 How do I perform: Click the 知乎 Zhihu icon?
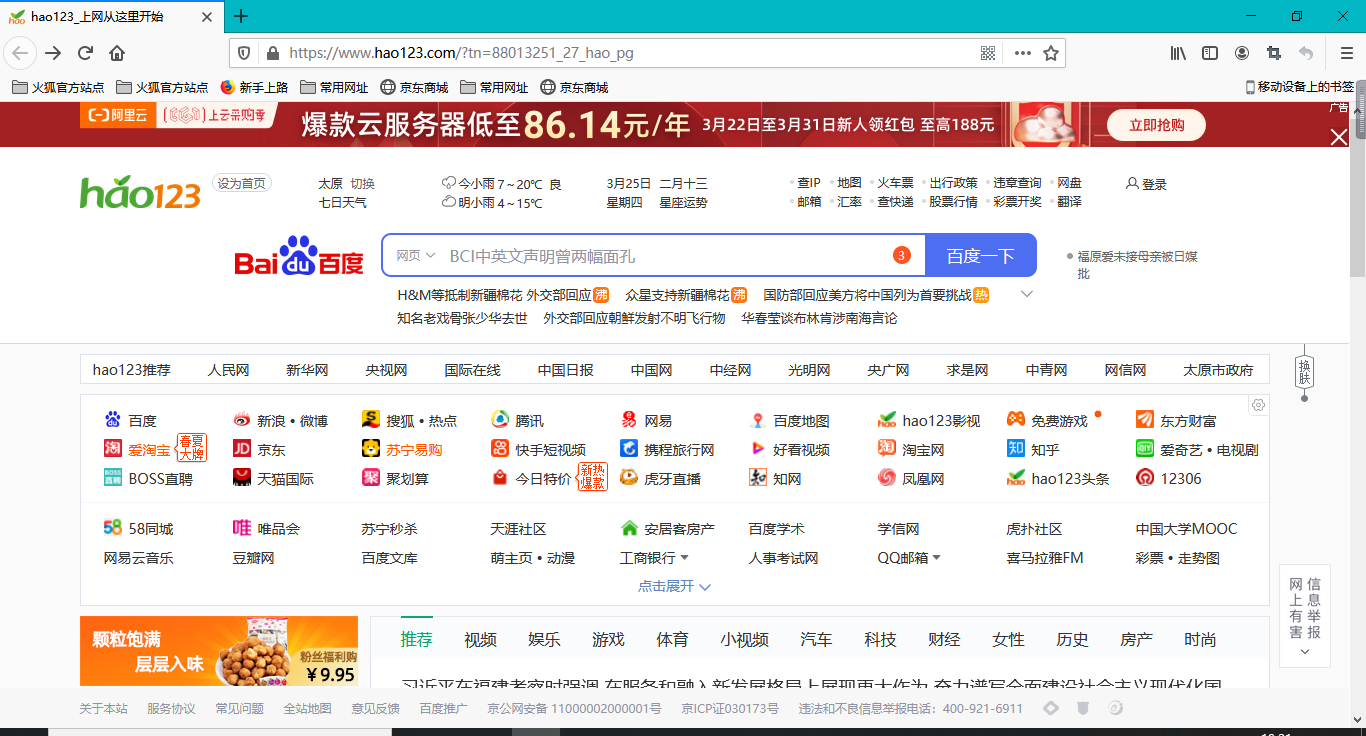tap(1014, 448)
